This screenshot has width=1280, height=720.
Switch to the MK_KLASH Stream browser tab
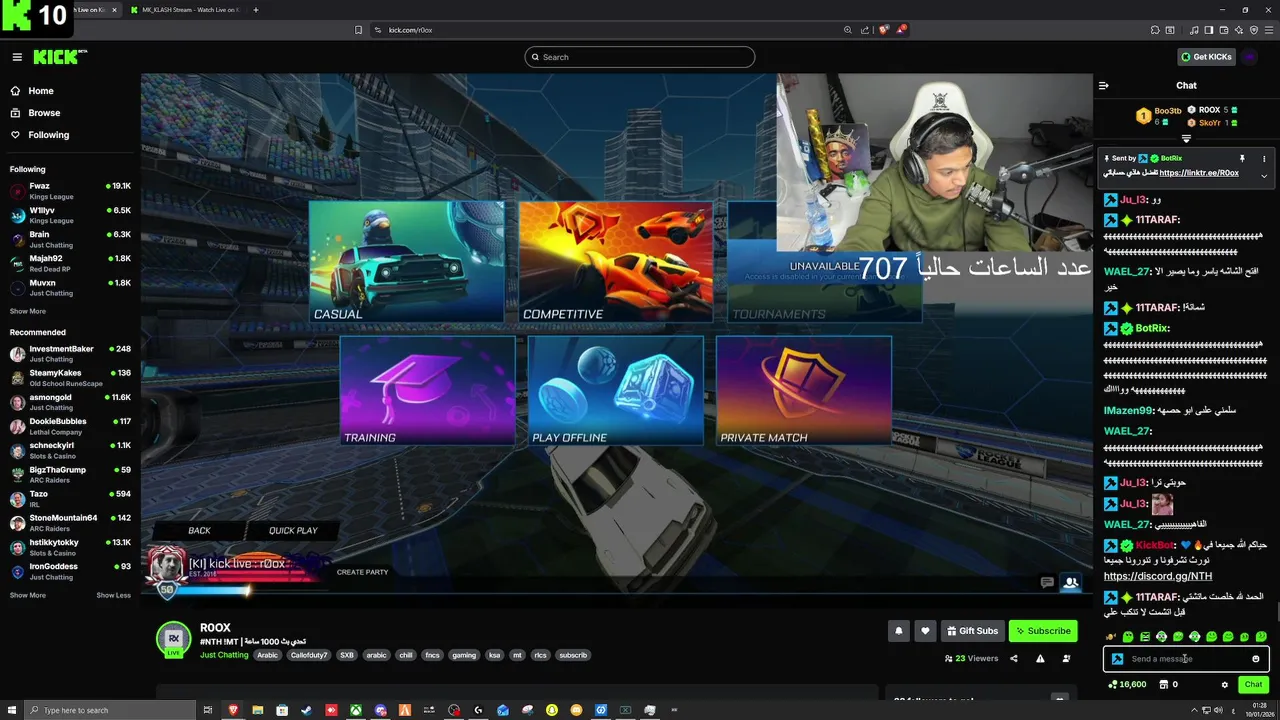[185, 10]
